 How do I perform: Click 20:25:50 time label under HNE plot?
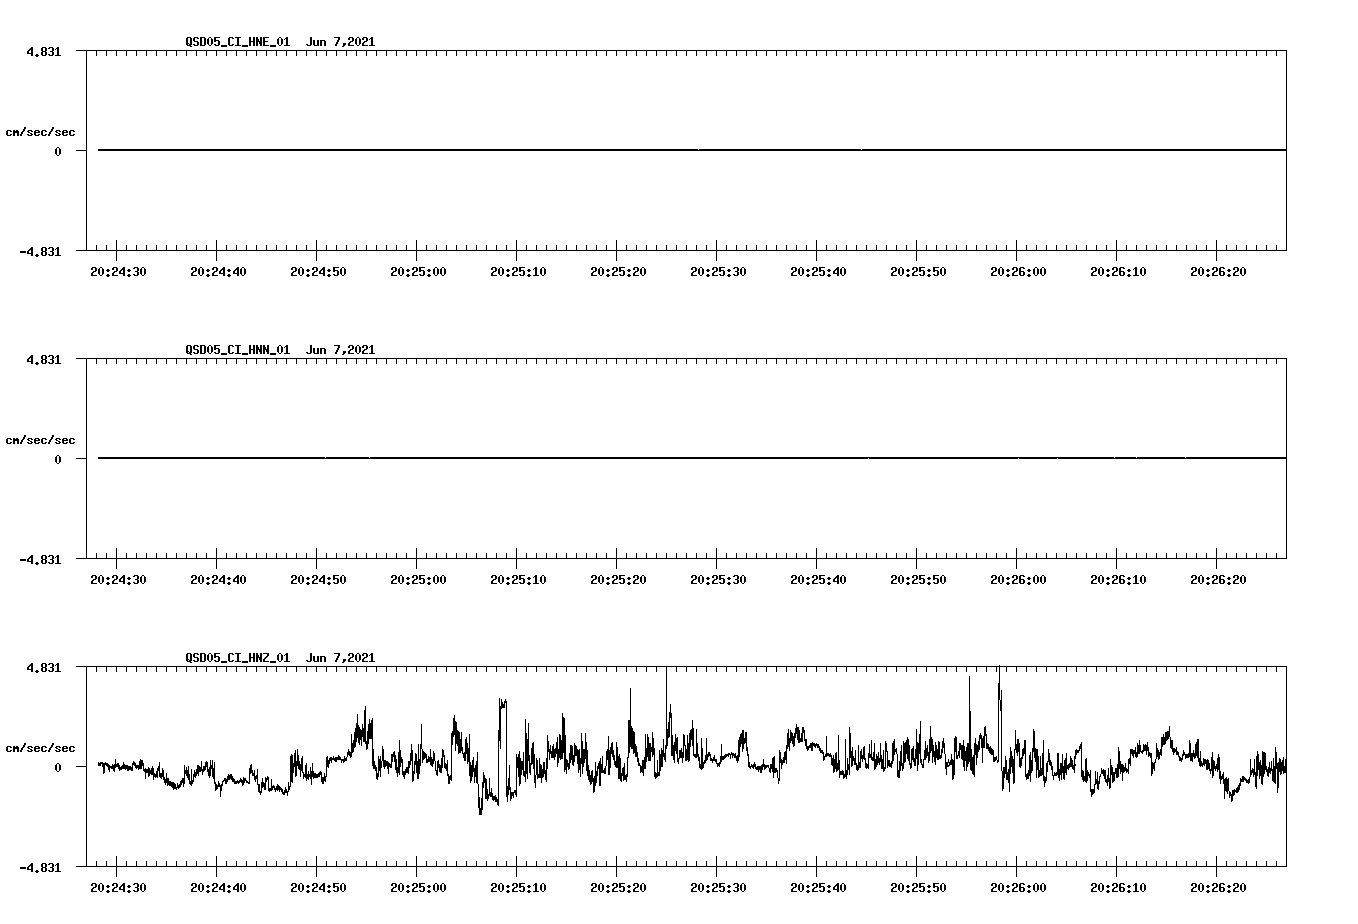pyautogui.click(x=918, y=272)
